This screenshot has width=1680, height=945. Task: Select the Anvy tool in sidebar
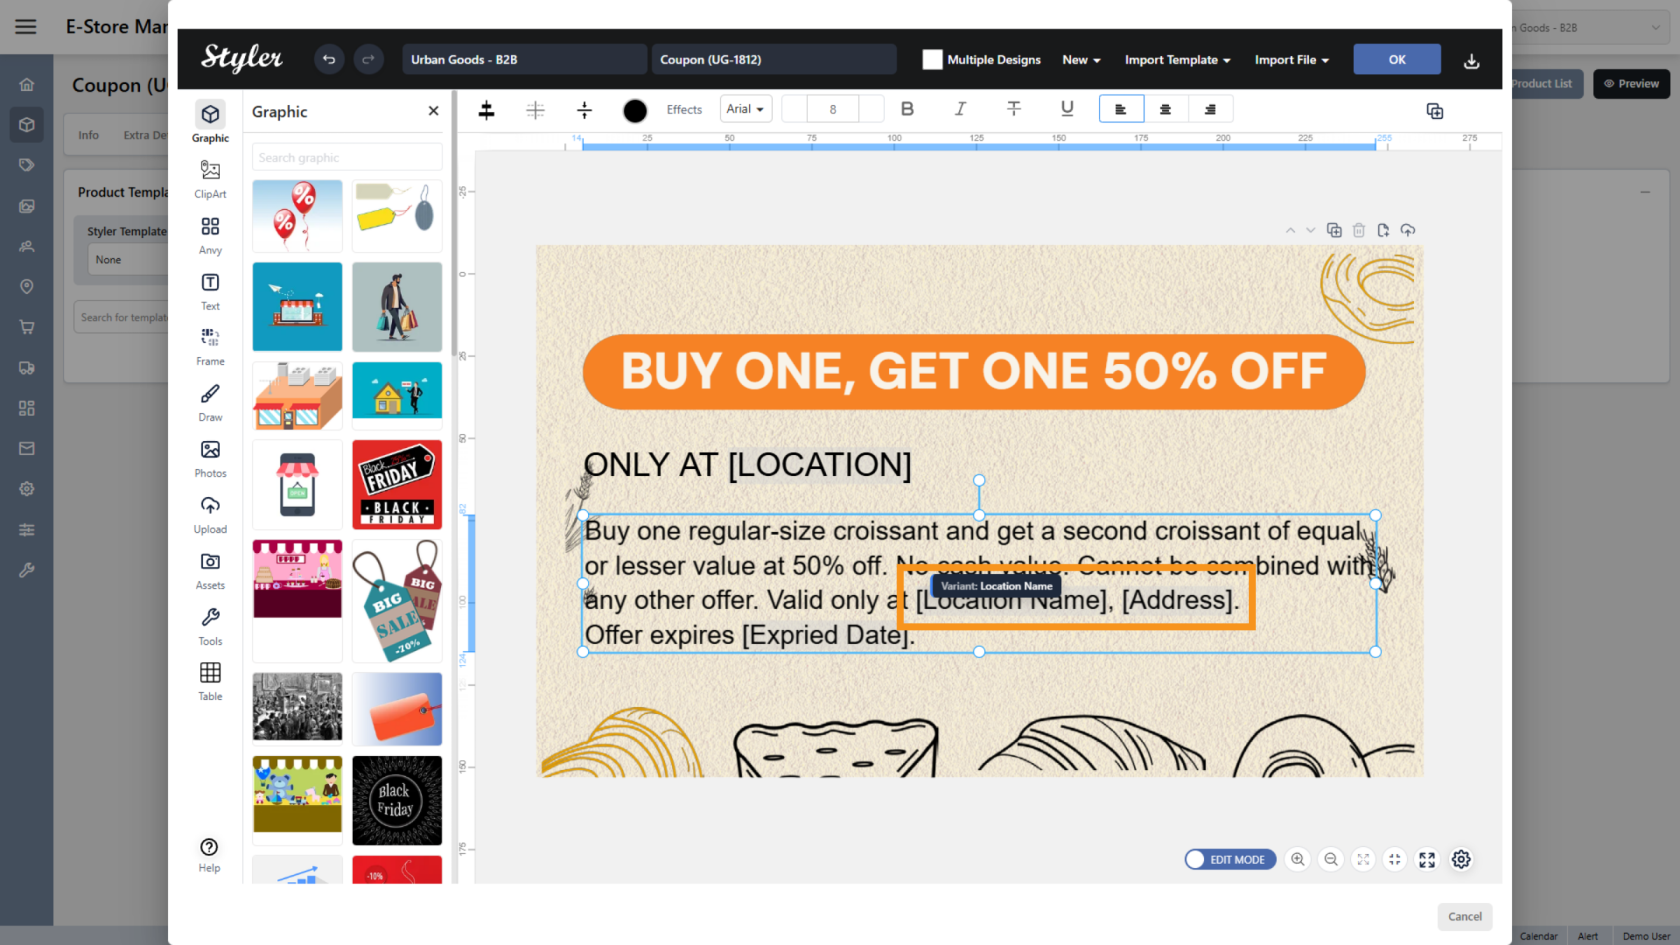[210, 235]
